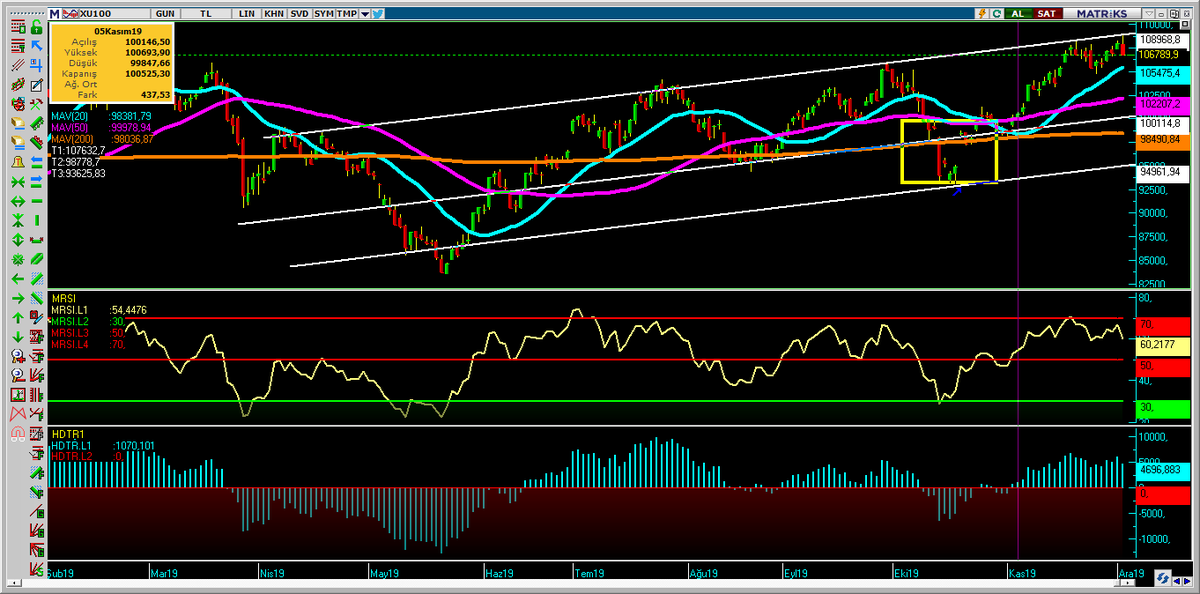This screenshot has width=1200, height=594.
Task: Refresh chart with green circular arrow
Action: click(997, 14)
